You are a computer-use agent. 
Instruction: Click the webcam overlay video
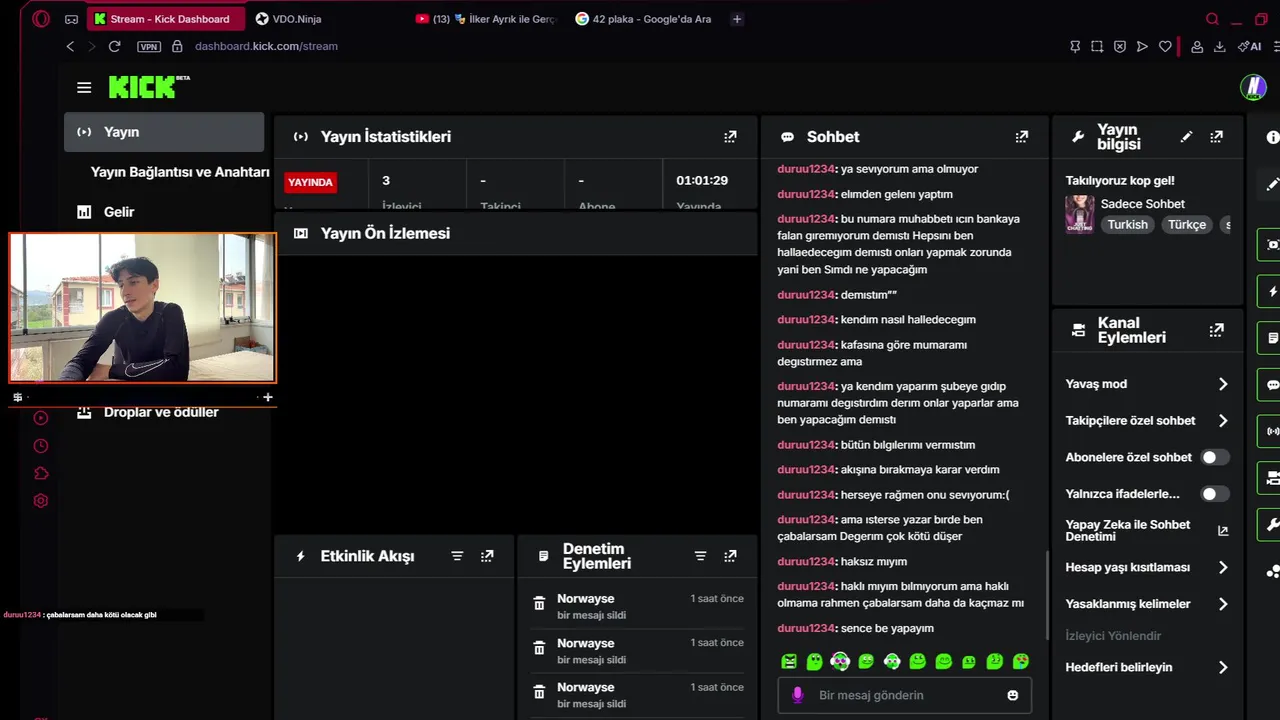tap(142, 308)
